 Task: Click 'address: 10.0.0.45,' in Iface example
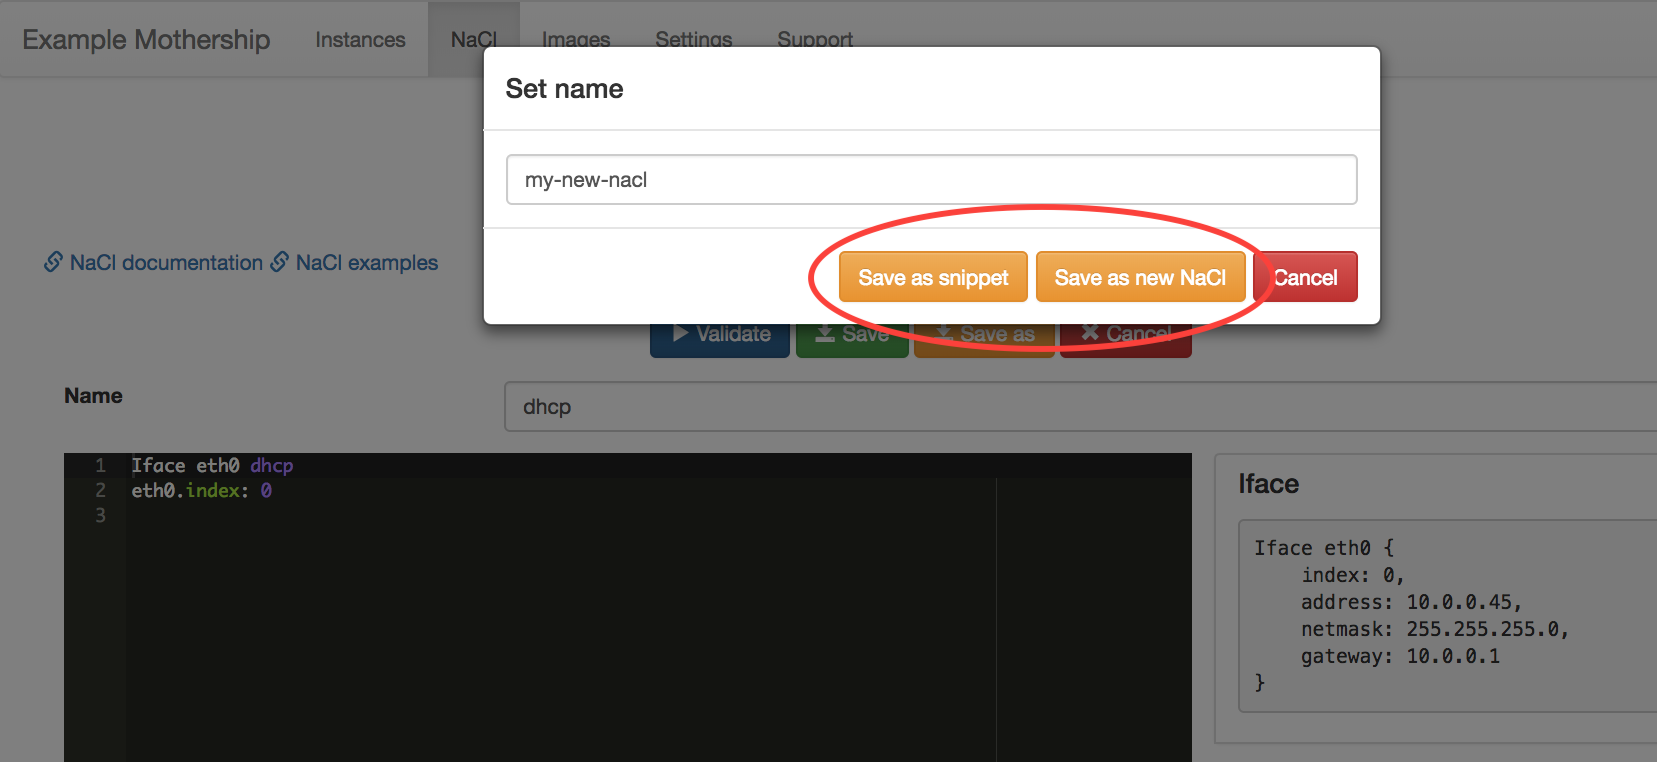pyautogui.click(x=1411, y=603)
